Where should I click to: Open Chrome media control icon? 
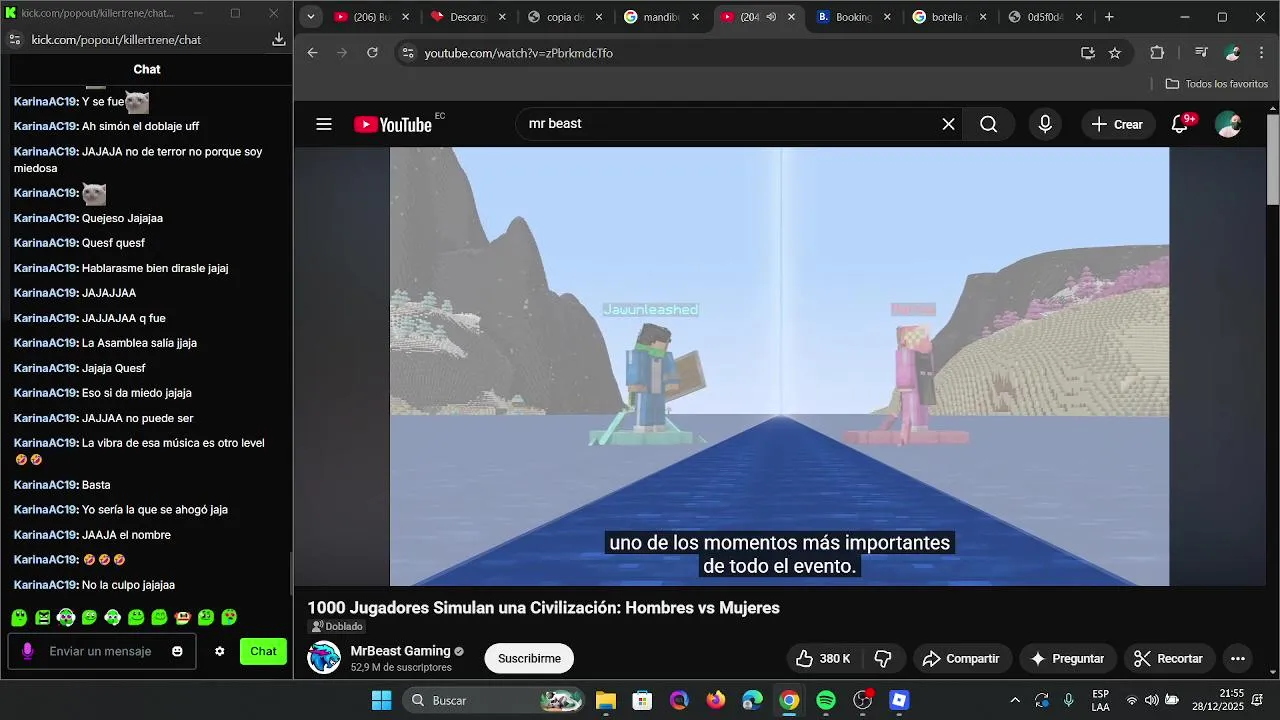pos(1201,53)
